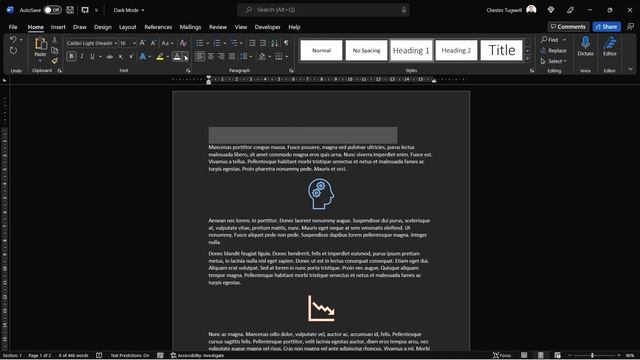Screen dimensions: 640x360
Task: Click the spelling proofing book icon
Action: (99, 356)
